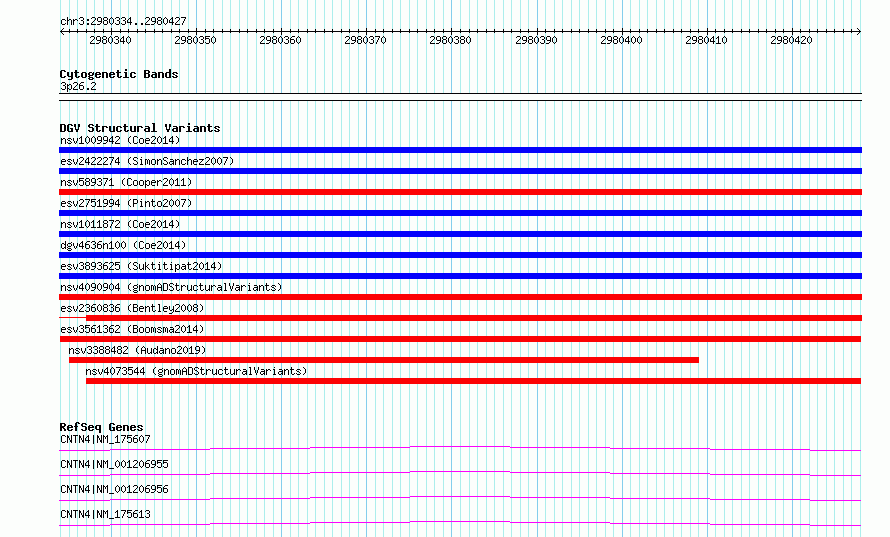Screen dimensions: 890x537
Task: Select the magenta line under CNTN4|NM_175613
Action: [x=460, y=523]
